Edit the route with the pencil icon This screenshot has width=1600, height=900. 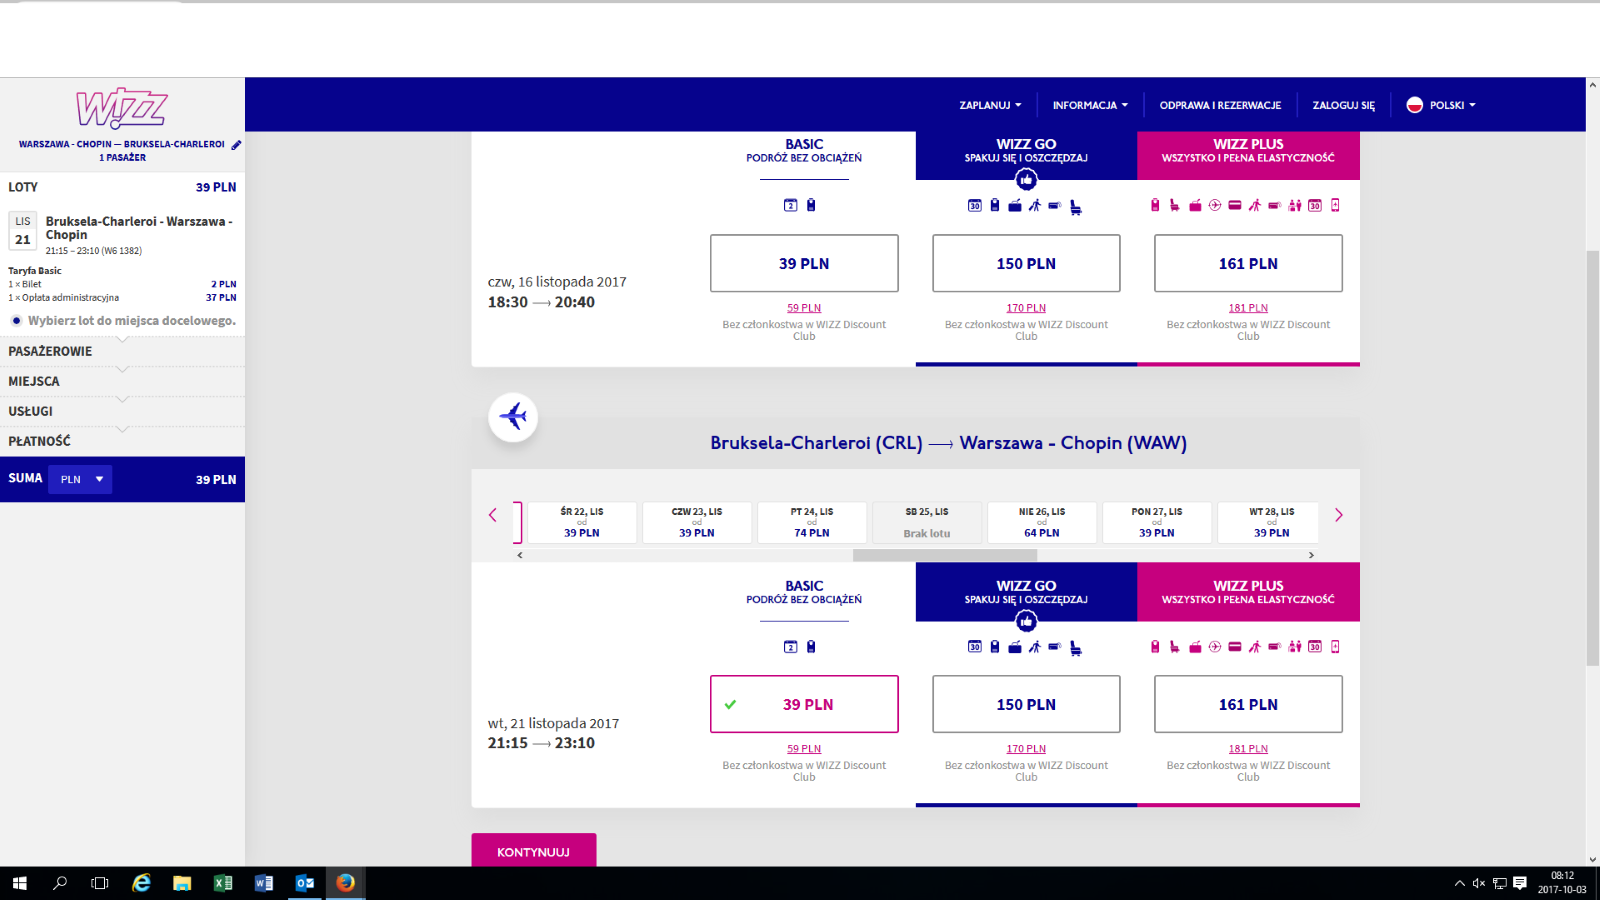coord(236,145)
